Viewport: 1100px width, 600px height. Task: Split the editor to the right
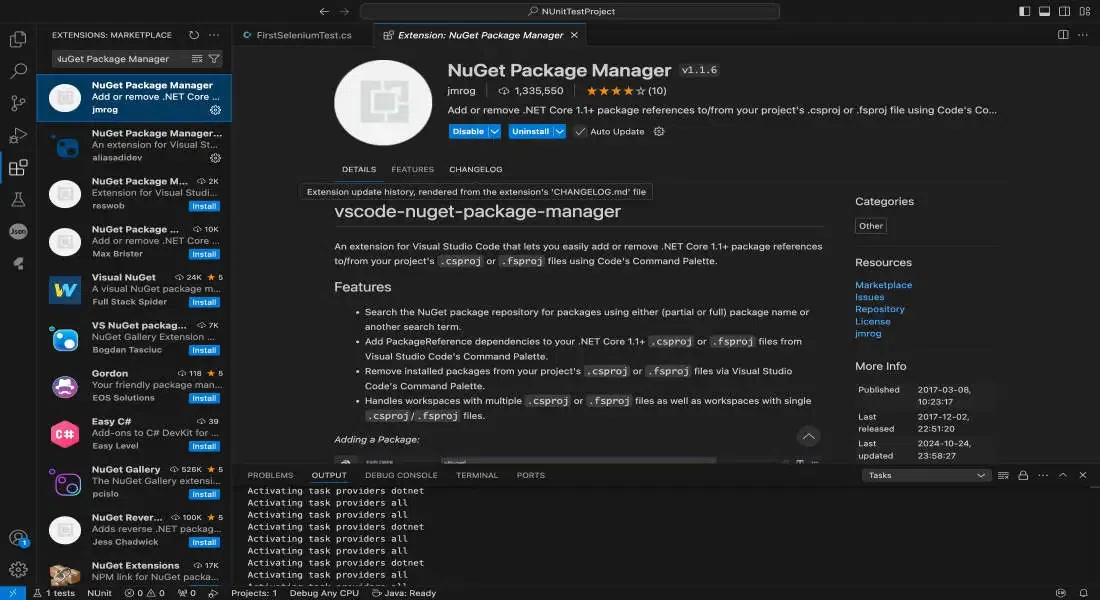point(1063,35)
